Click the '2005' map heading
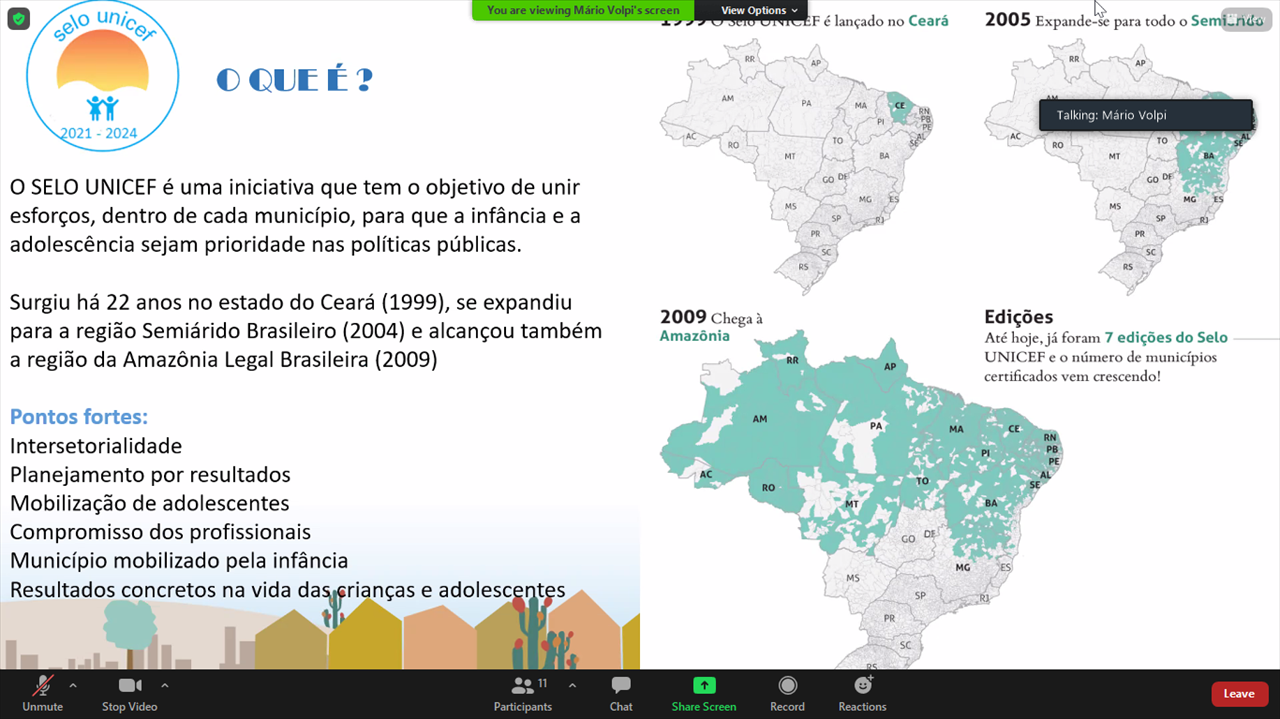 [1007, 20]
